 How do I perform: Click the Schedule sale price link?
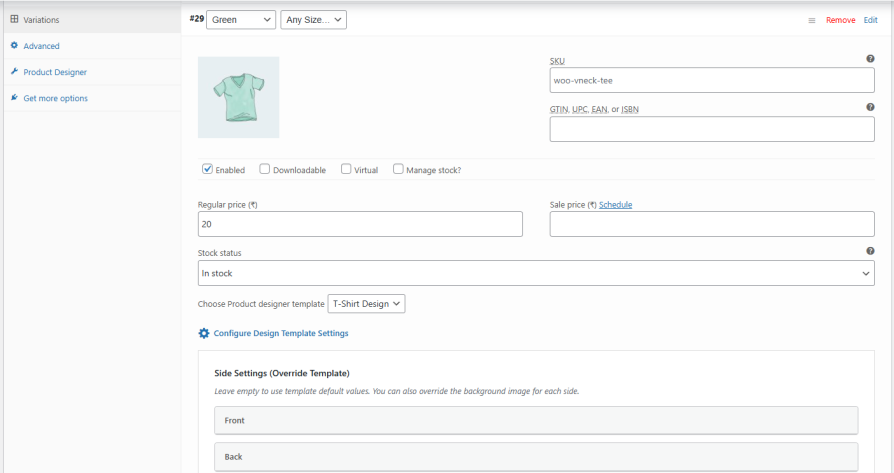click(615, 205)
